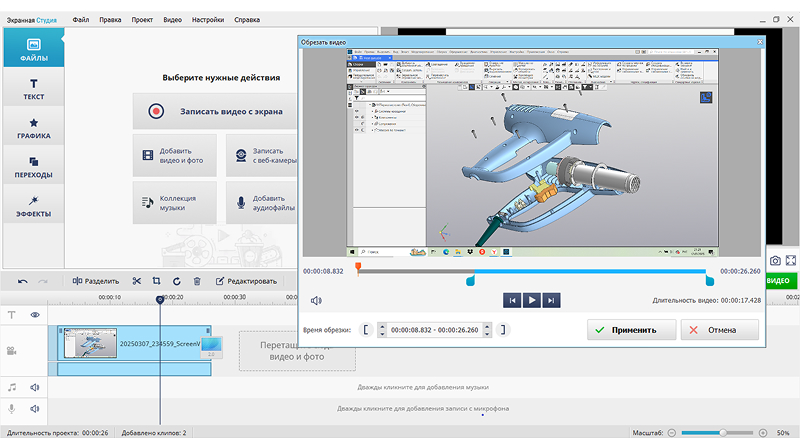Click the undo arrow icon

tap(22, 281)
